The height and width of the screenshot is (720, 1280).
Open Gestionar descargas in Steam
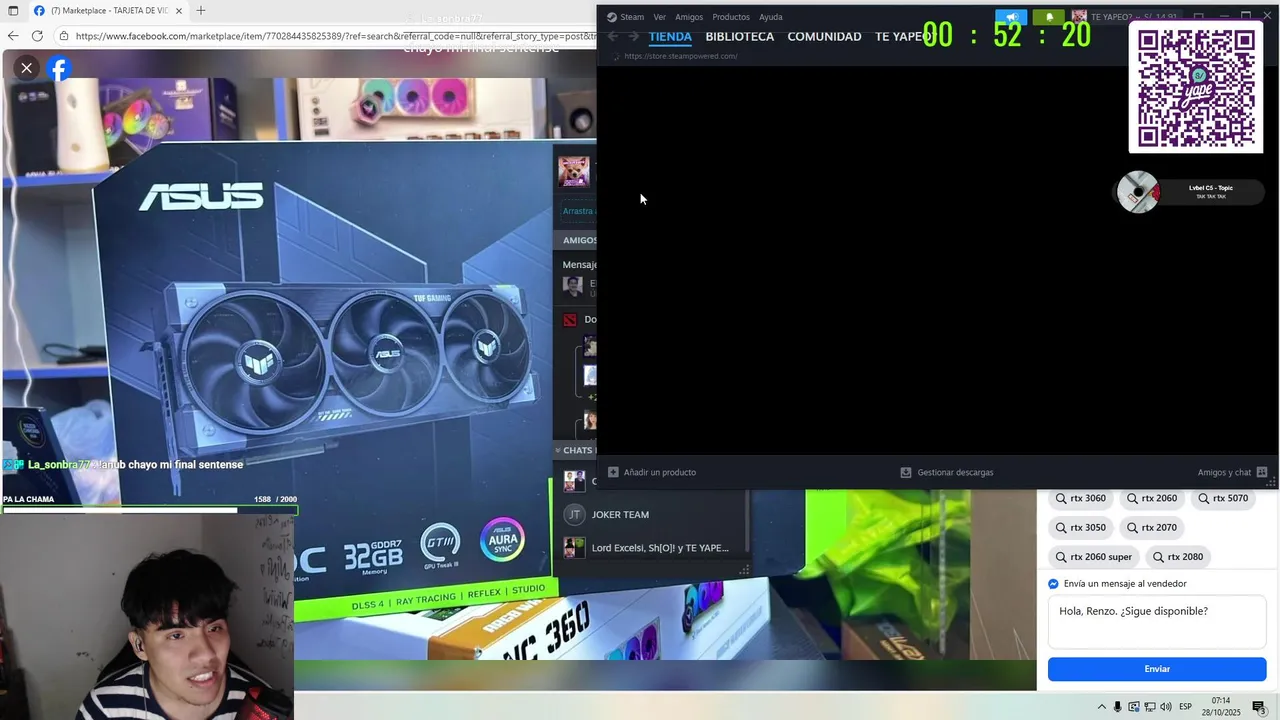pyautogui.click(x=955, y=472)
